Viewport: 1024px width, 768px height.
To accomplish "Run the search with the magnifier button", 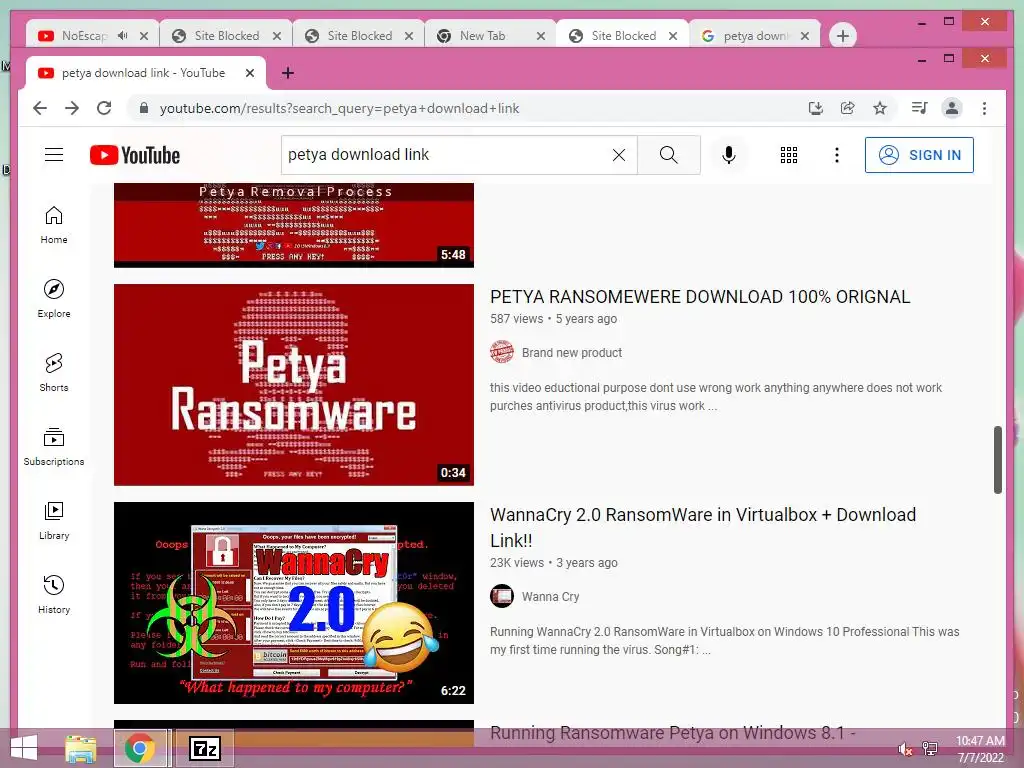I will coord(669,155).
